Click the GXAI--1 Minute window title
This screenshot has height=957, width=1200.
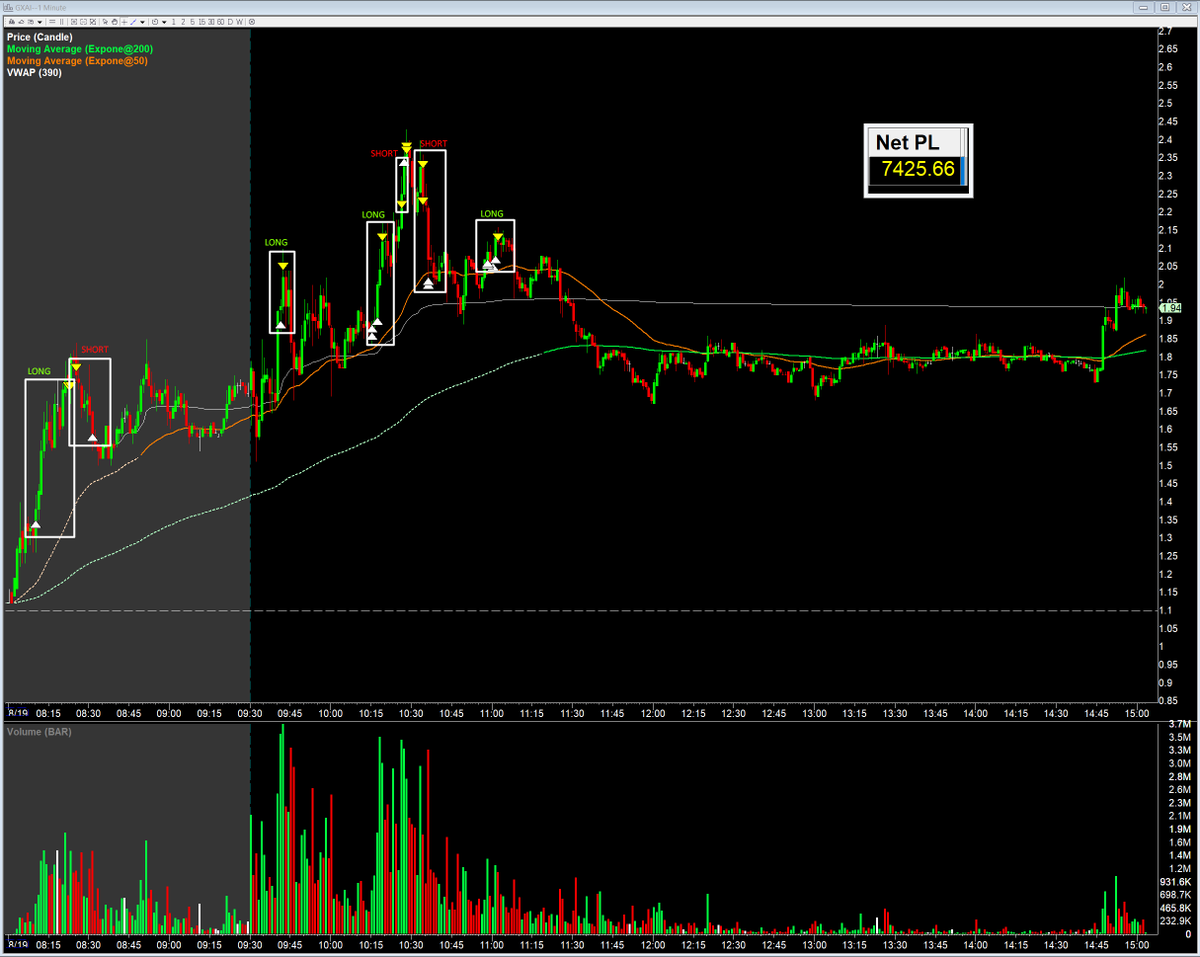pos(40,8)
